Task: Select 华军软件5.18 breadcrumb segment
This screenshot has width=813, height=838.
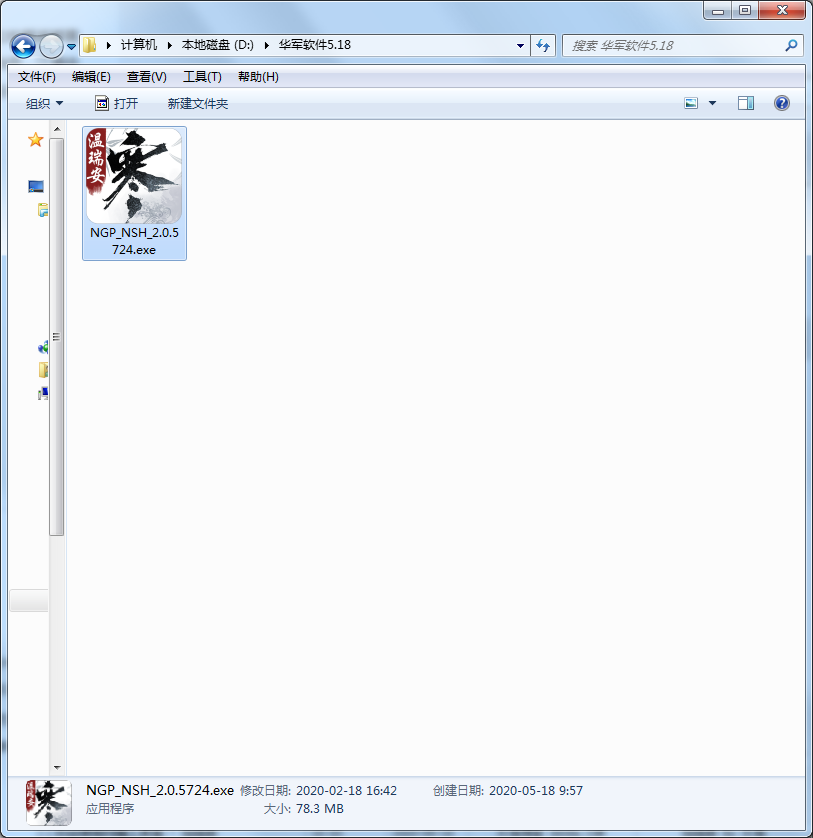Action: pos(314,45)
